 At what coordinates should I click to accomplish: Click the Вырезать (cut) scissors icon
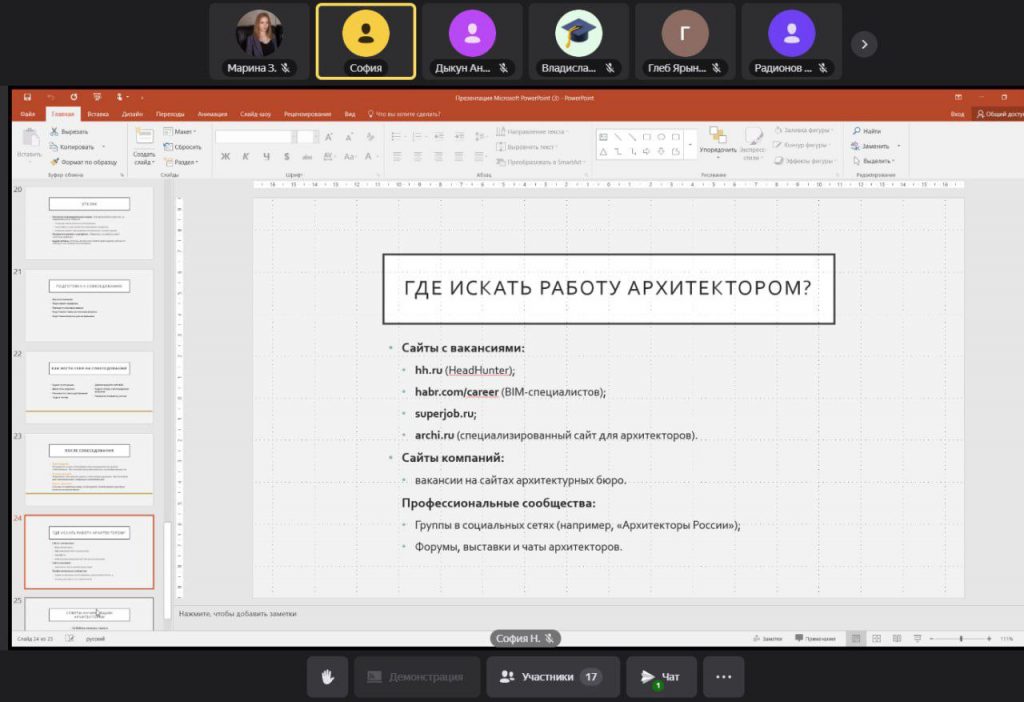[53, 131]
